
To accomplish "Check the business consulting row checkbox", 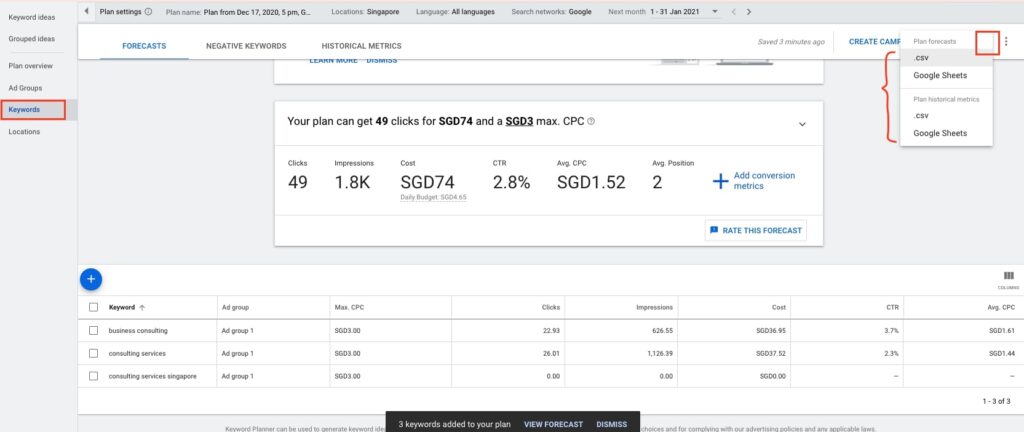I will click(93, 331).
